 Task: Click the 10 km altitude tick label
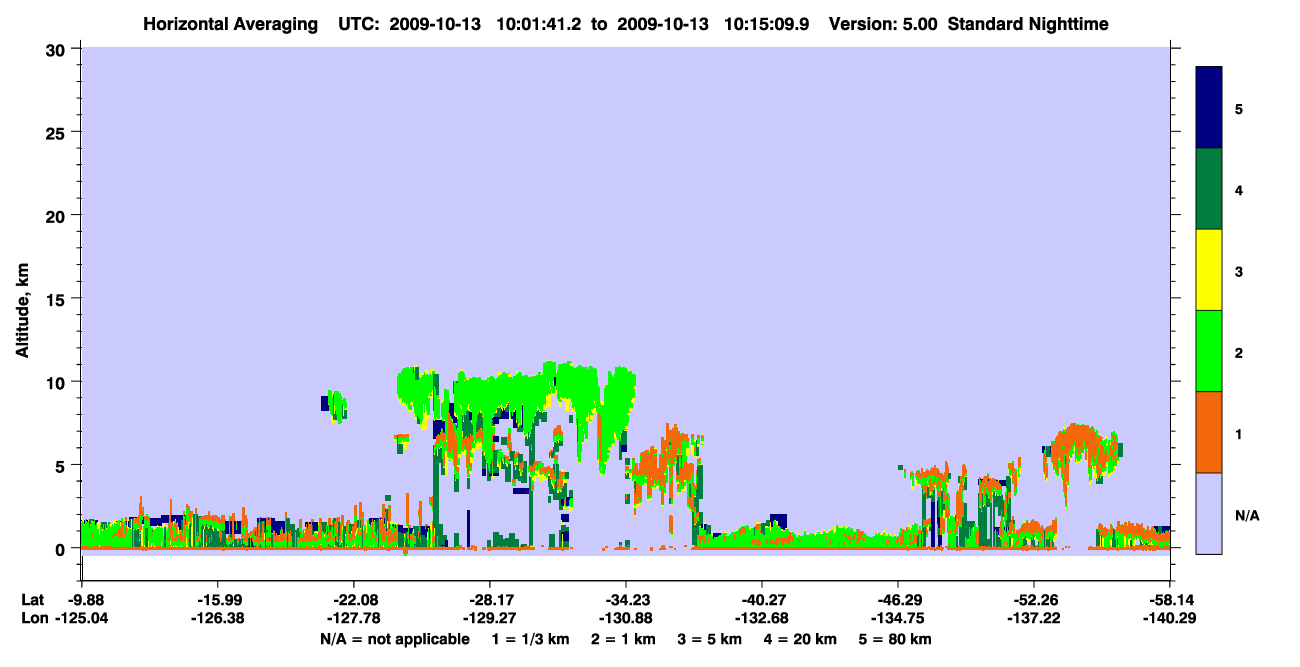tap(57, 382)
